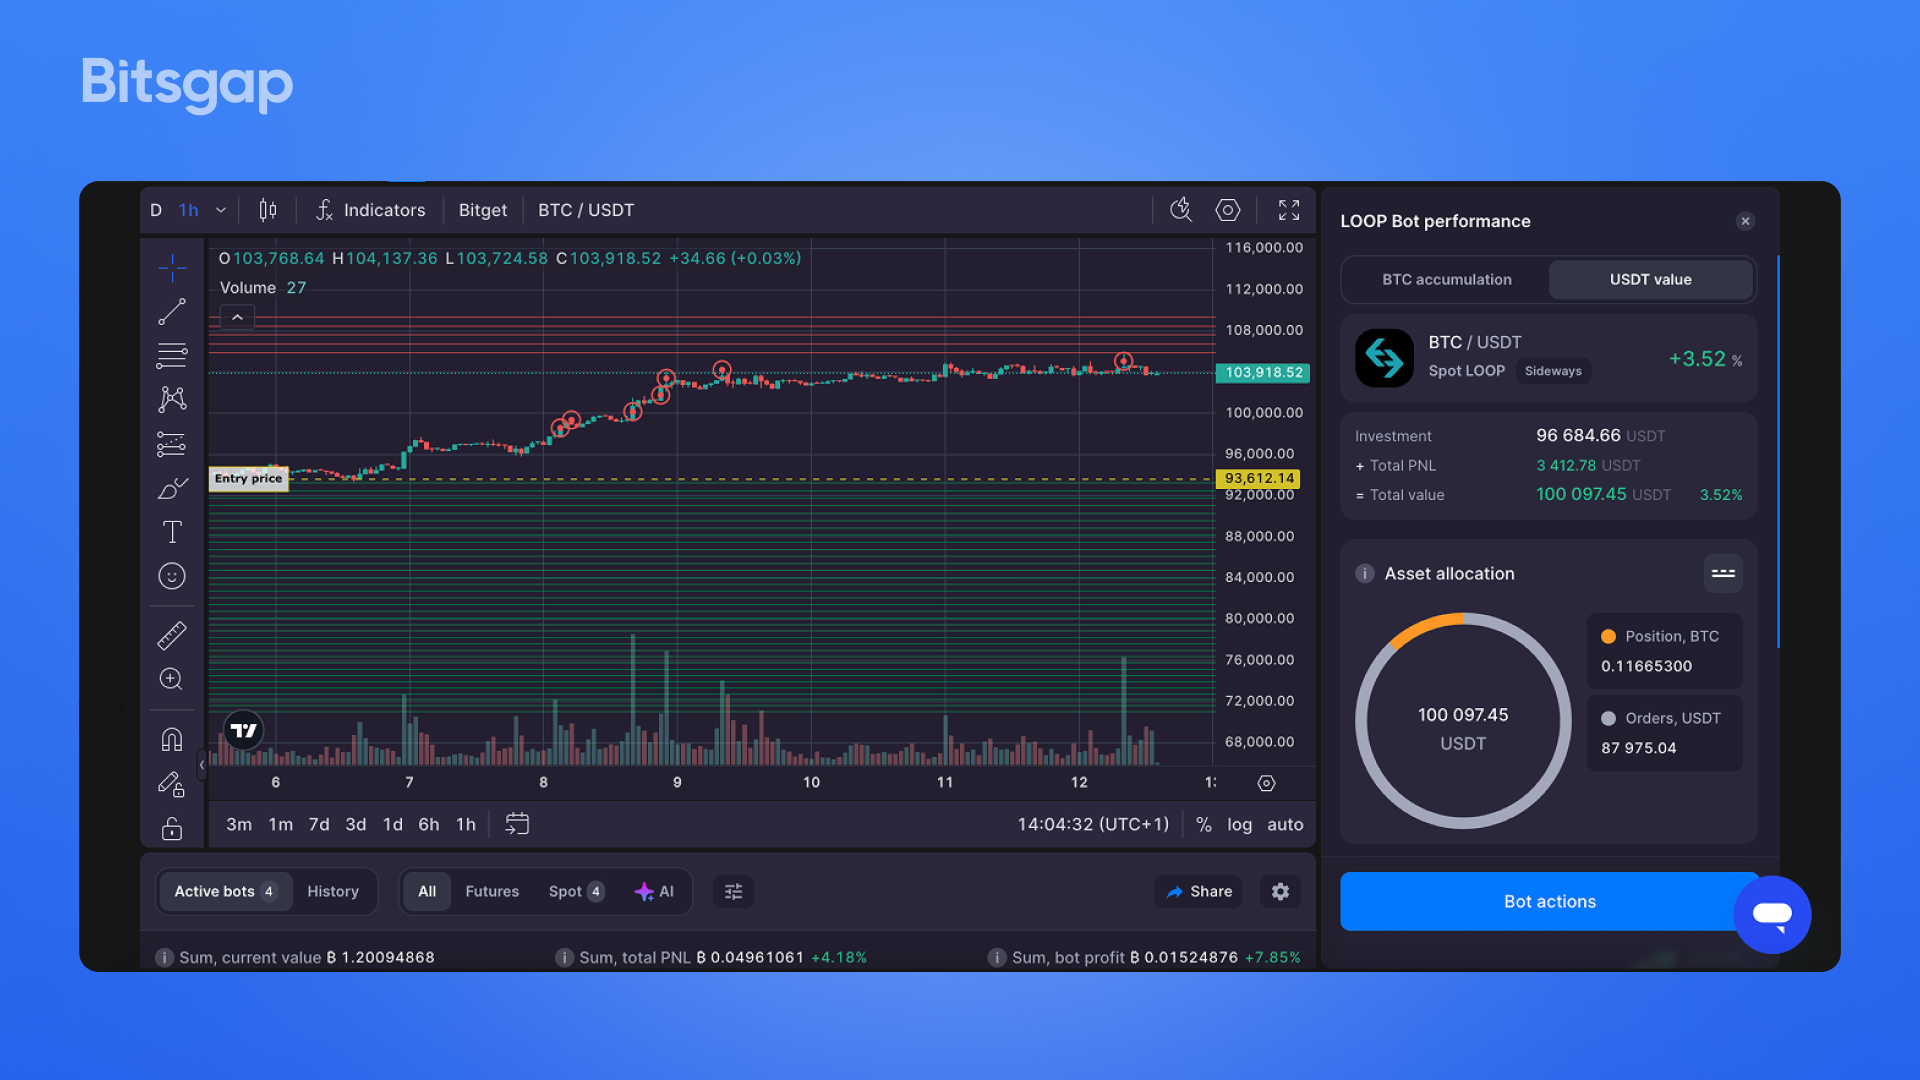Switch to Active bots tab
Viewport: 1920px width, 1080px height.
tap(225, 891)
